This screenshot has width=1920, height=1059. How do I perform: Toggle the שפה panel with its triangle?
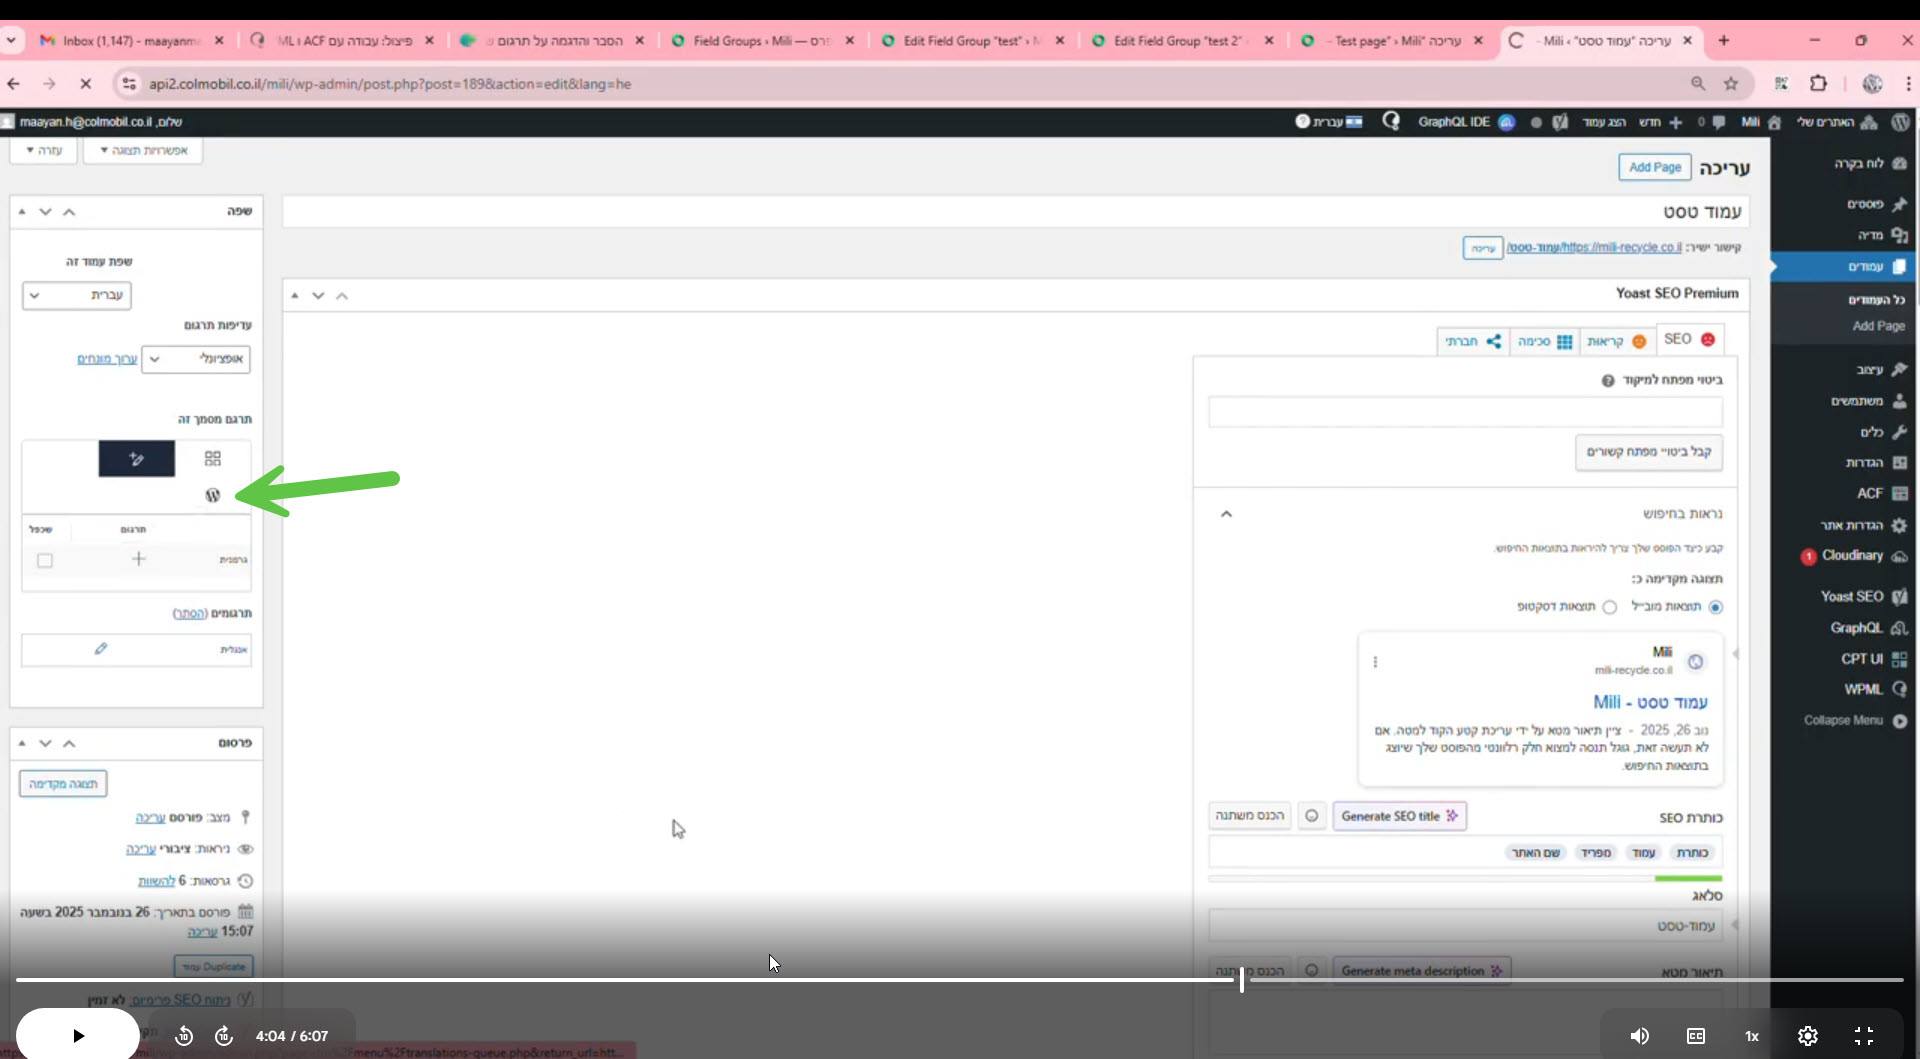[22, 212]
